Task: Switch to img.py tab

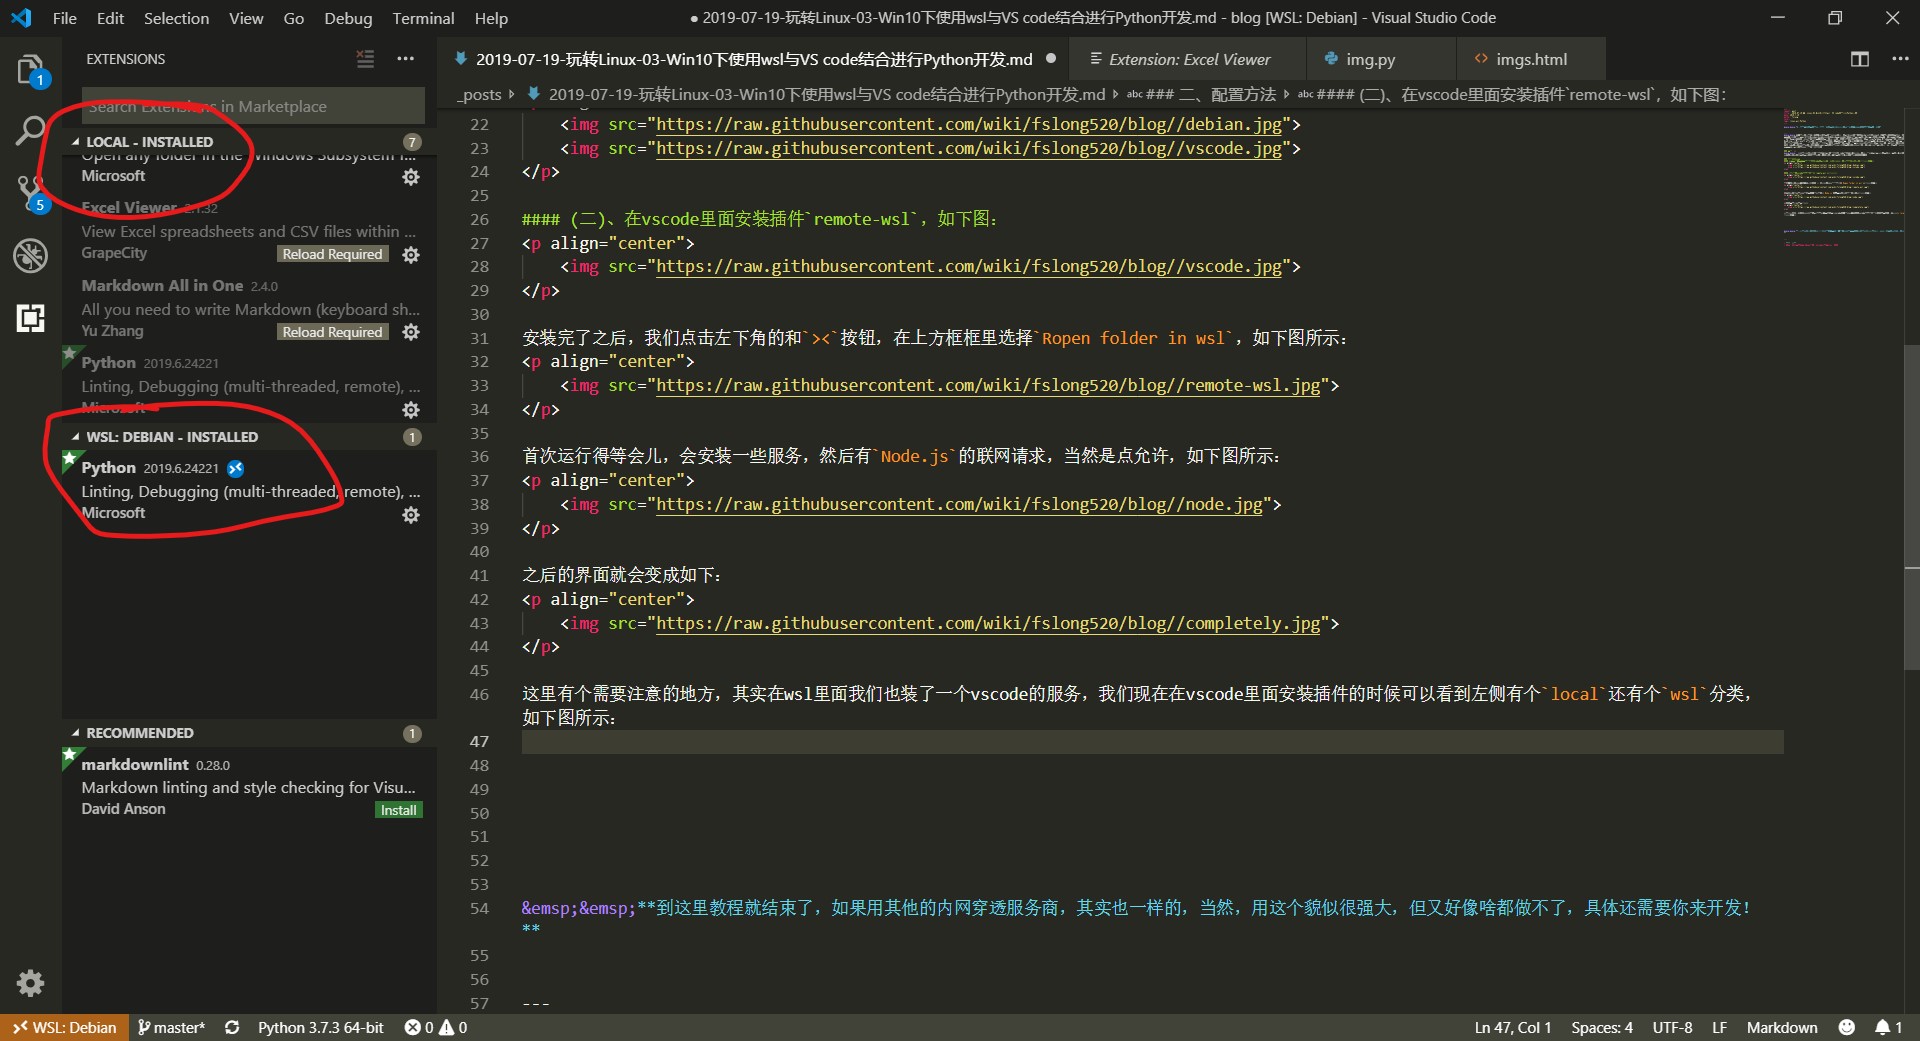Action: click(x=1381, y=59)
